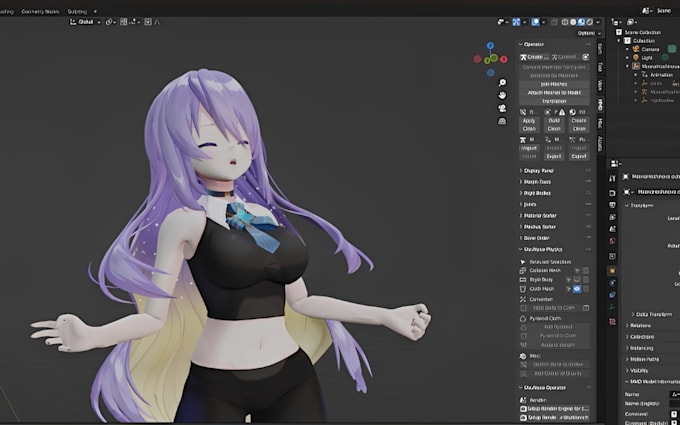Viewport: 680px width, 425px height.
Task: Click the red X axis on the navigation gizmo
Action: pyautogui.click(x=503, y=59)
